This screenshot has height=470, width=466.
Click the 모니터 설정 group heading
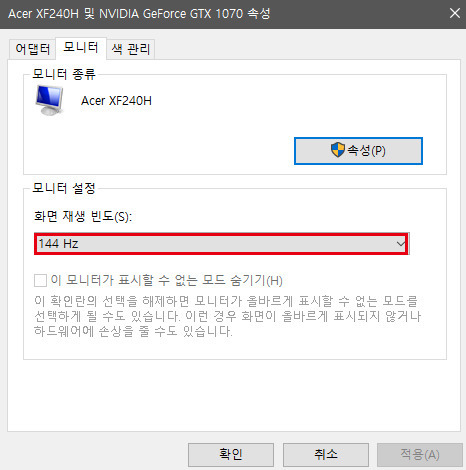[x=64, y=188]
